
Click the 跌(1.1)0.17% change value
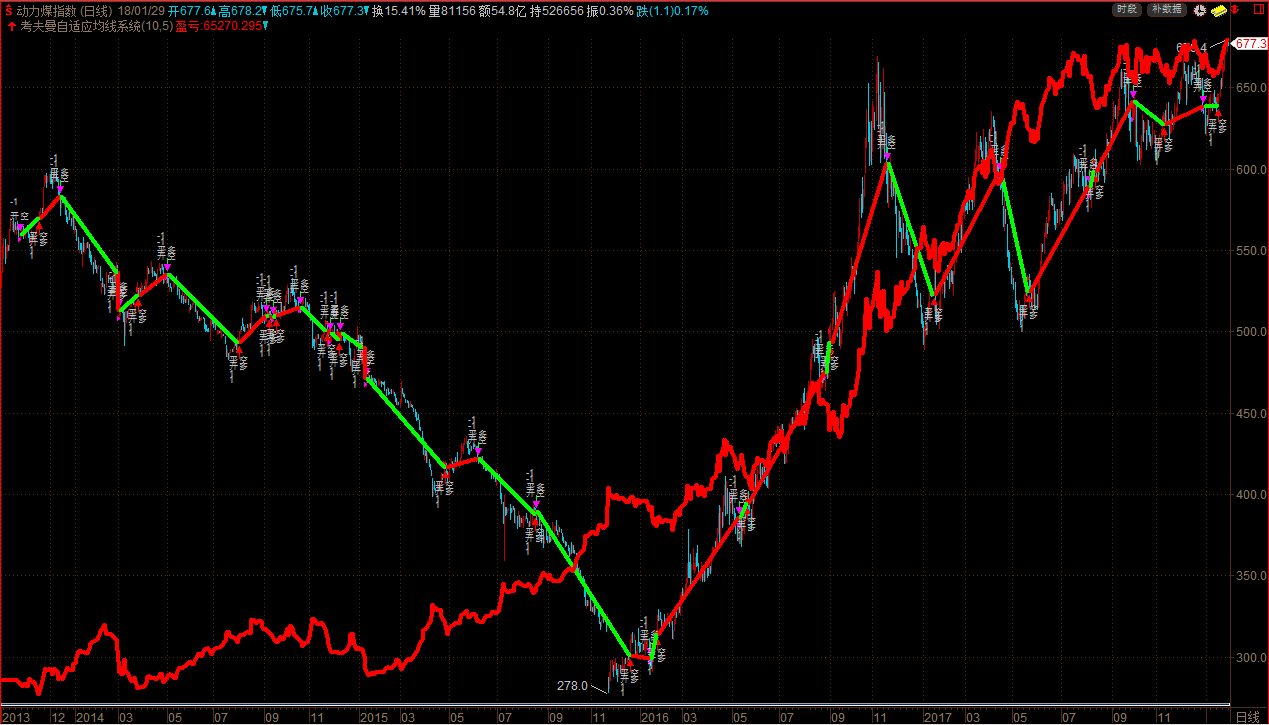click(672, 10)
